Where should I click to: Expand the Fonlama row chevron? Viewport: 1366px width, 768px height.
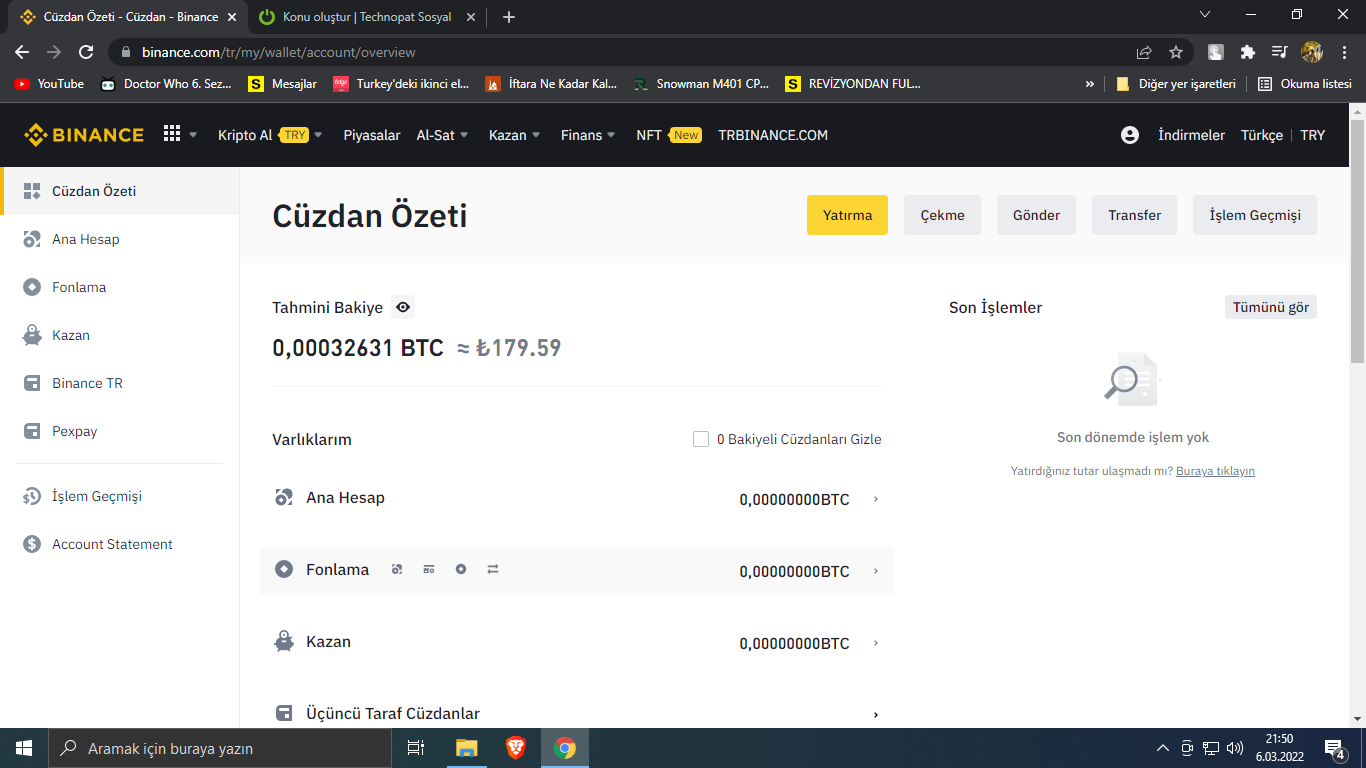click(876, 571)
